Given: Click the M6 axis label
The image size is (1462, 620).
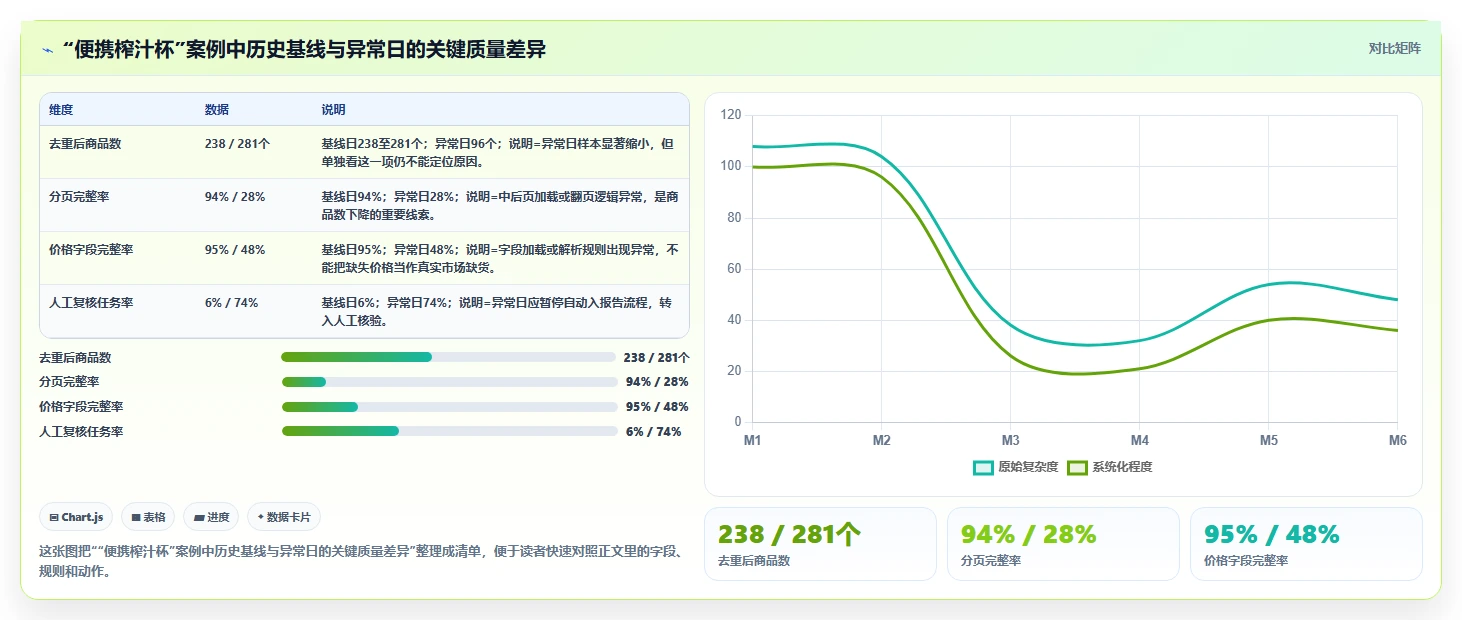Looking at the screenshot, I should [1397, 440].
